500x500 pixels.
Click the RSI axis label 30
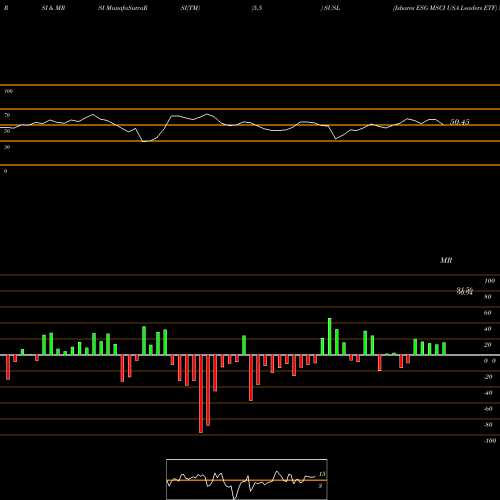(7, 147)
